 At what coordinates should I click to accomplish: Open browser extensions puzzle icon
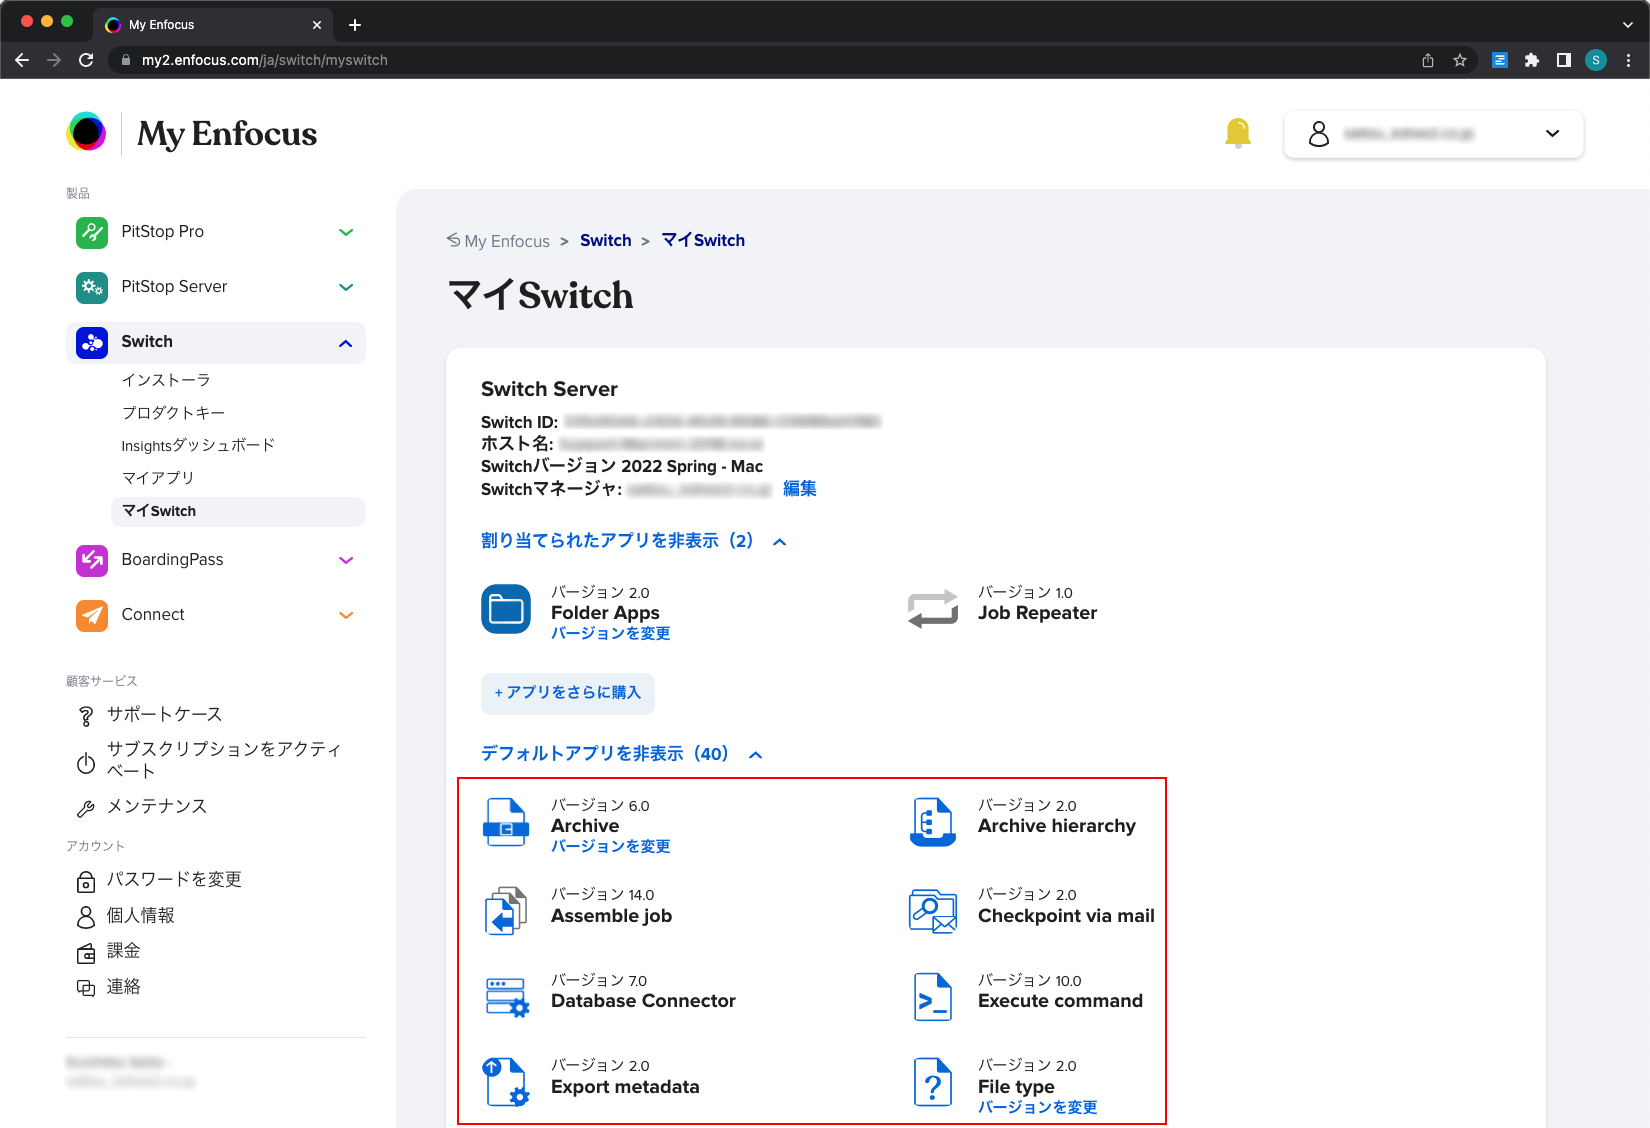tap(1531, 60)
